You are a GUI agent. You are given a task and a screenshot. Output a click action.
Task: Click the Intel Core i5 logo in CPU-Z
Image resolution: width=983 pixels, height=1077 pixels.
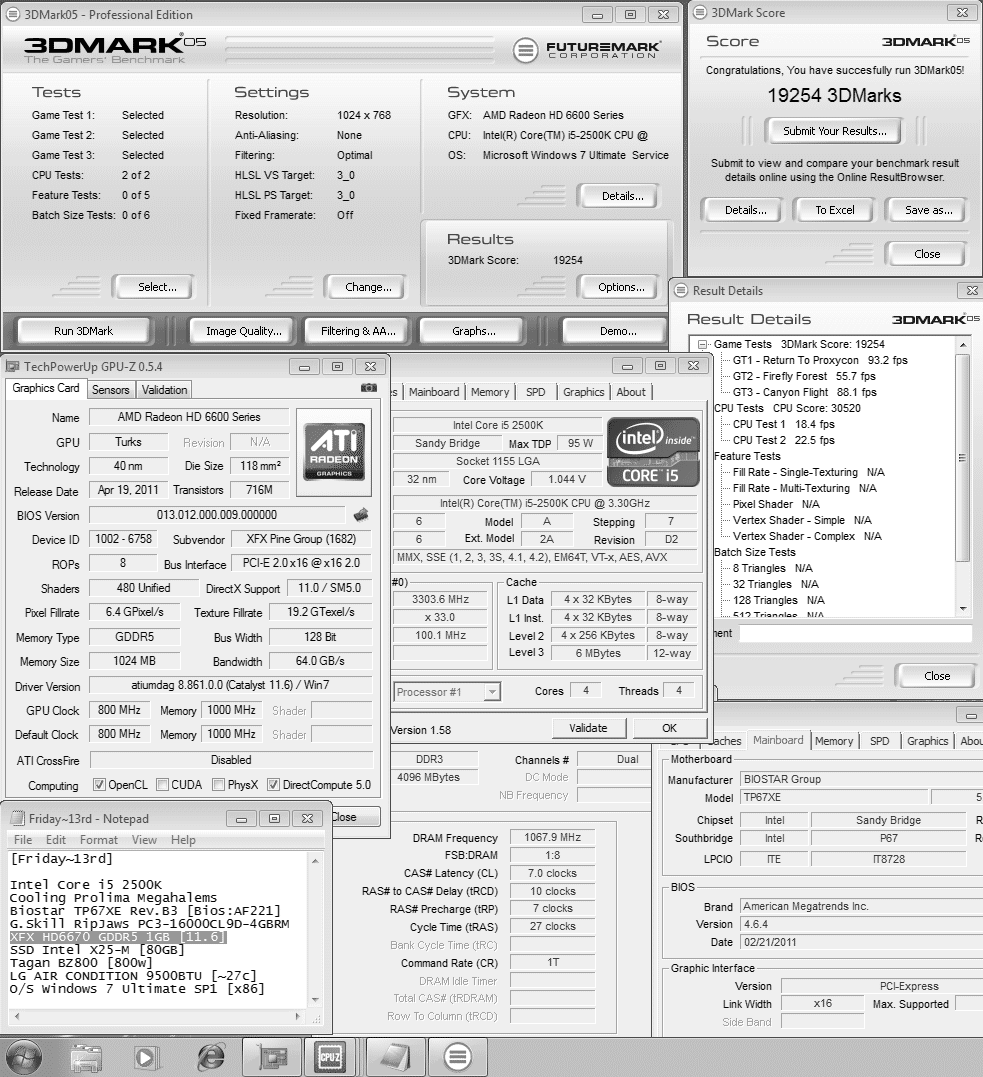tap(653, 452)
